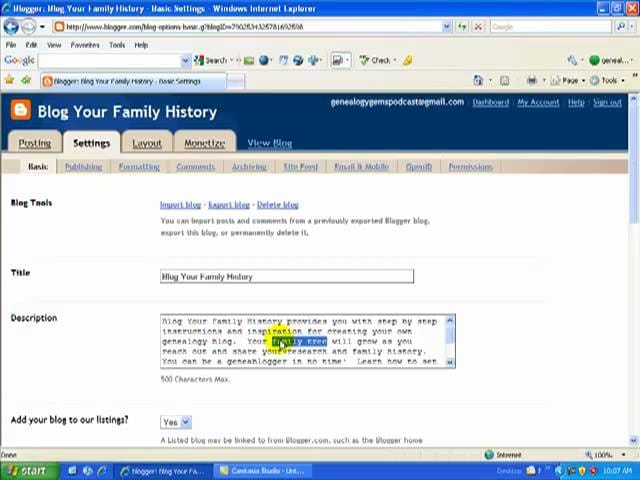The width and height of the screenshot is (640, 480).
Task: Open the zoom level 100% dropdown
Action: [608, 455]
